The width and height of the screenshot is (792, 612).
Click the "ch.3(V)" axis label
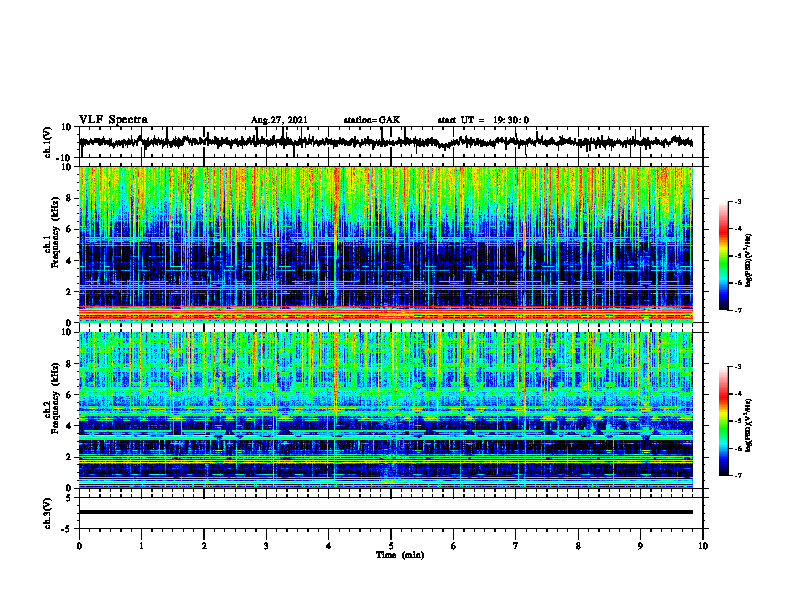tap(48, 513)
